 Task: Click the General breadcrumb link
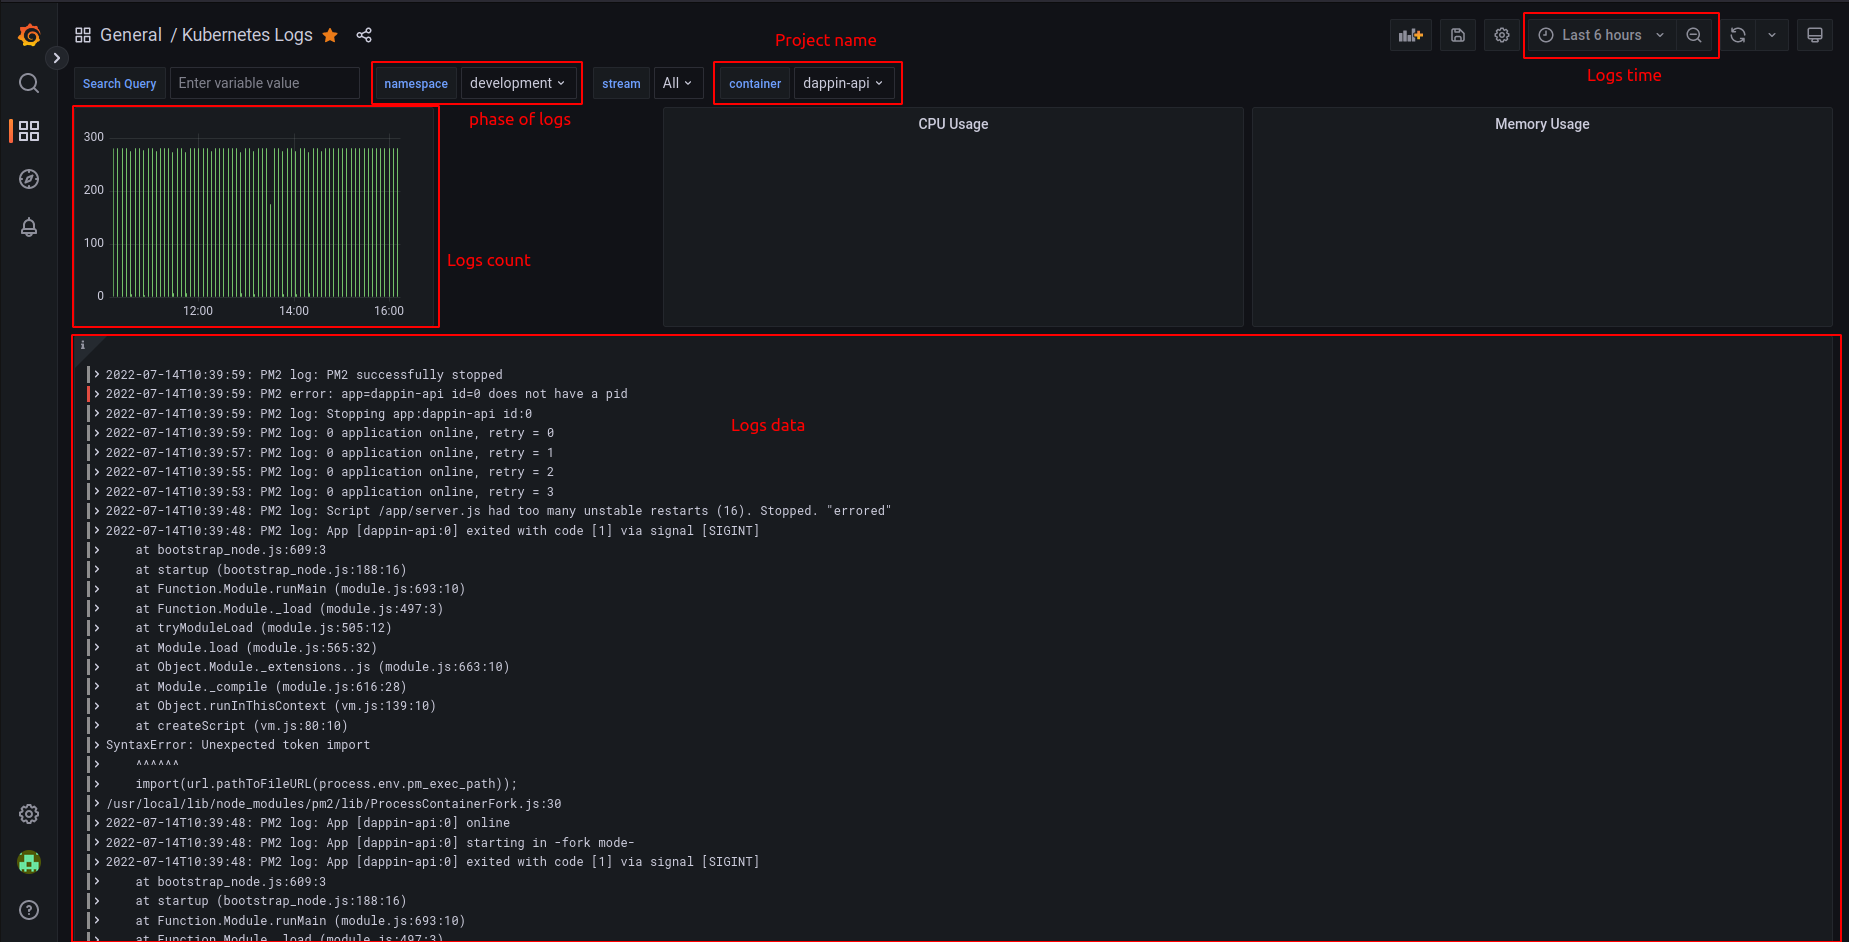130,35
